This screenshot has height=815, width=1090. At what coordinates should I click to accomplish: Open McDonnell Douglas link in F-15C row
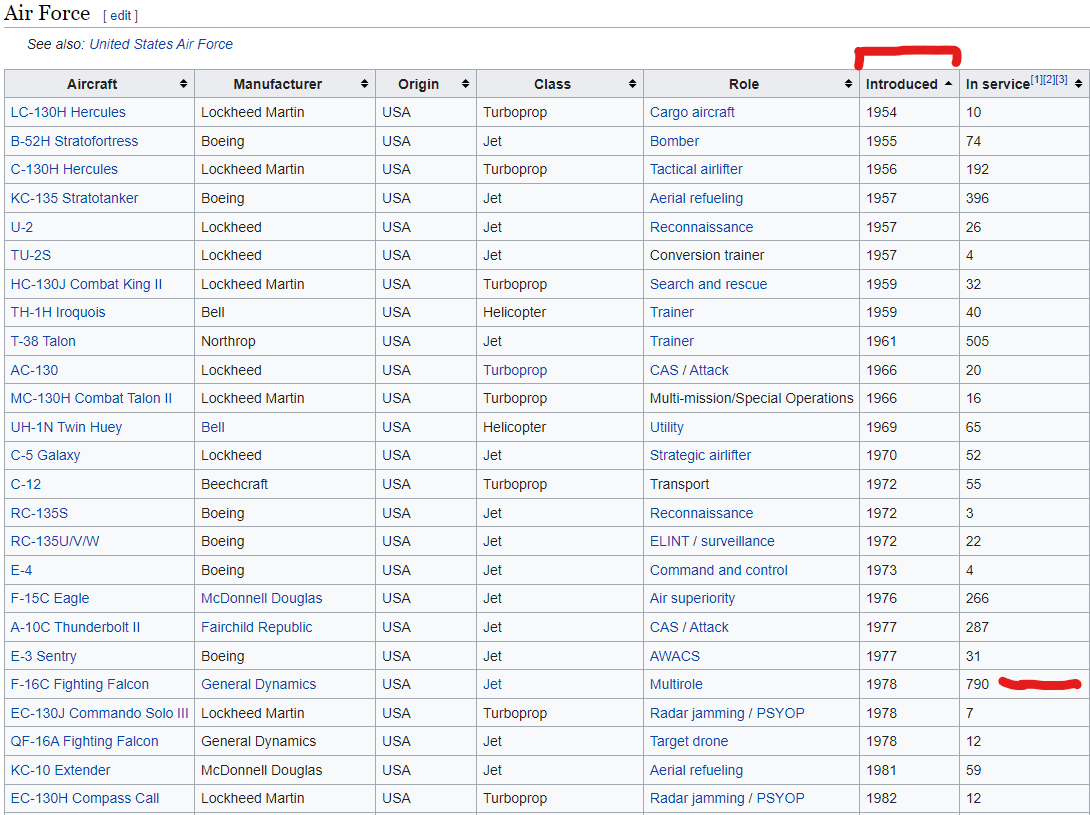point(261,598)
